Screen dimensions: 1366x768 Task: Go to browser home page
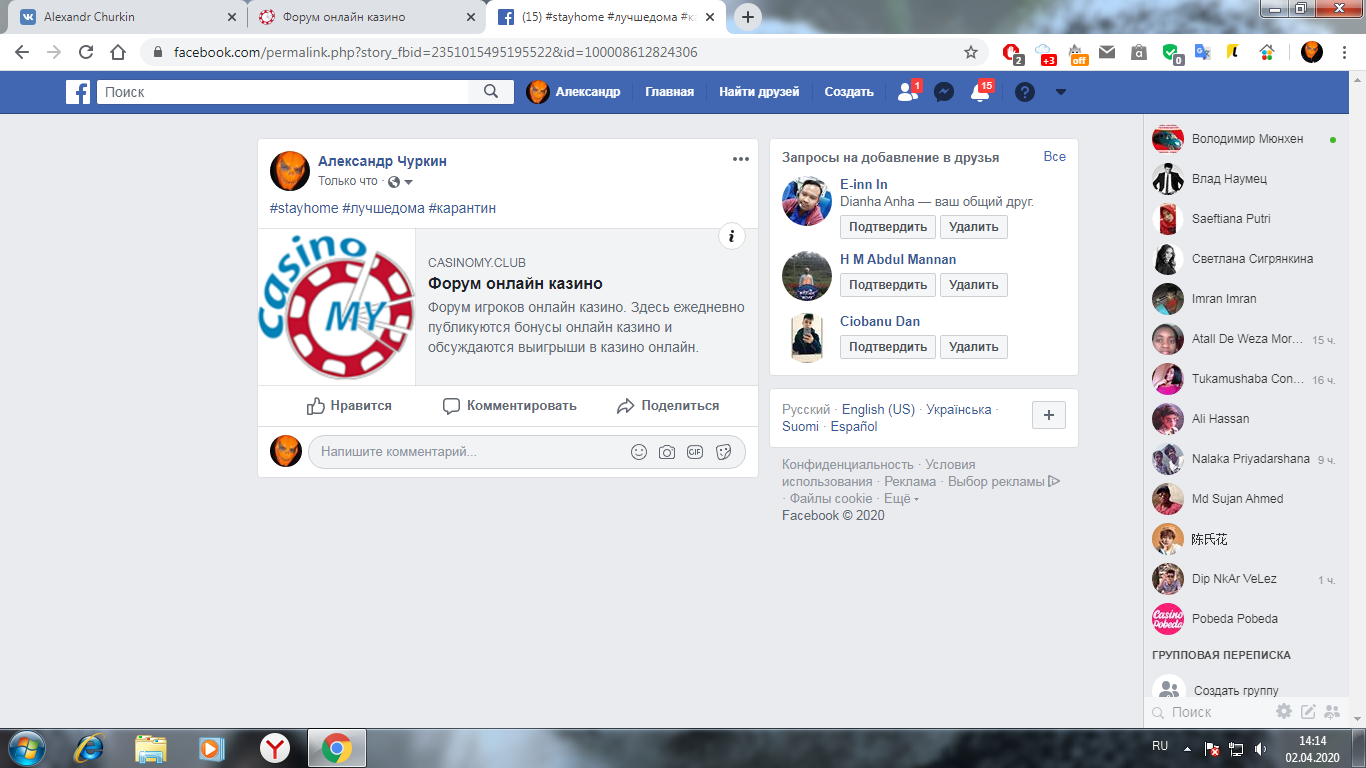pyautogui.click(x=118, y=52)
